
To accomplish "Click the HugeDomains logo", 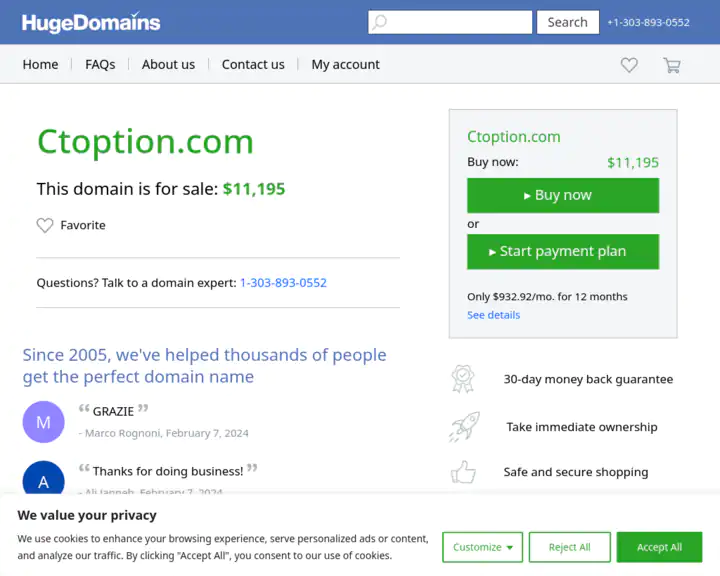I will [x=91, y=22].
